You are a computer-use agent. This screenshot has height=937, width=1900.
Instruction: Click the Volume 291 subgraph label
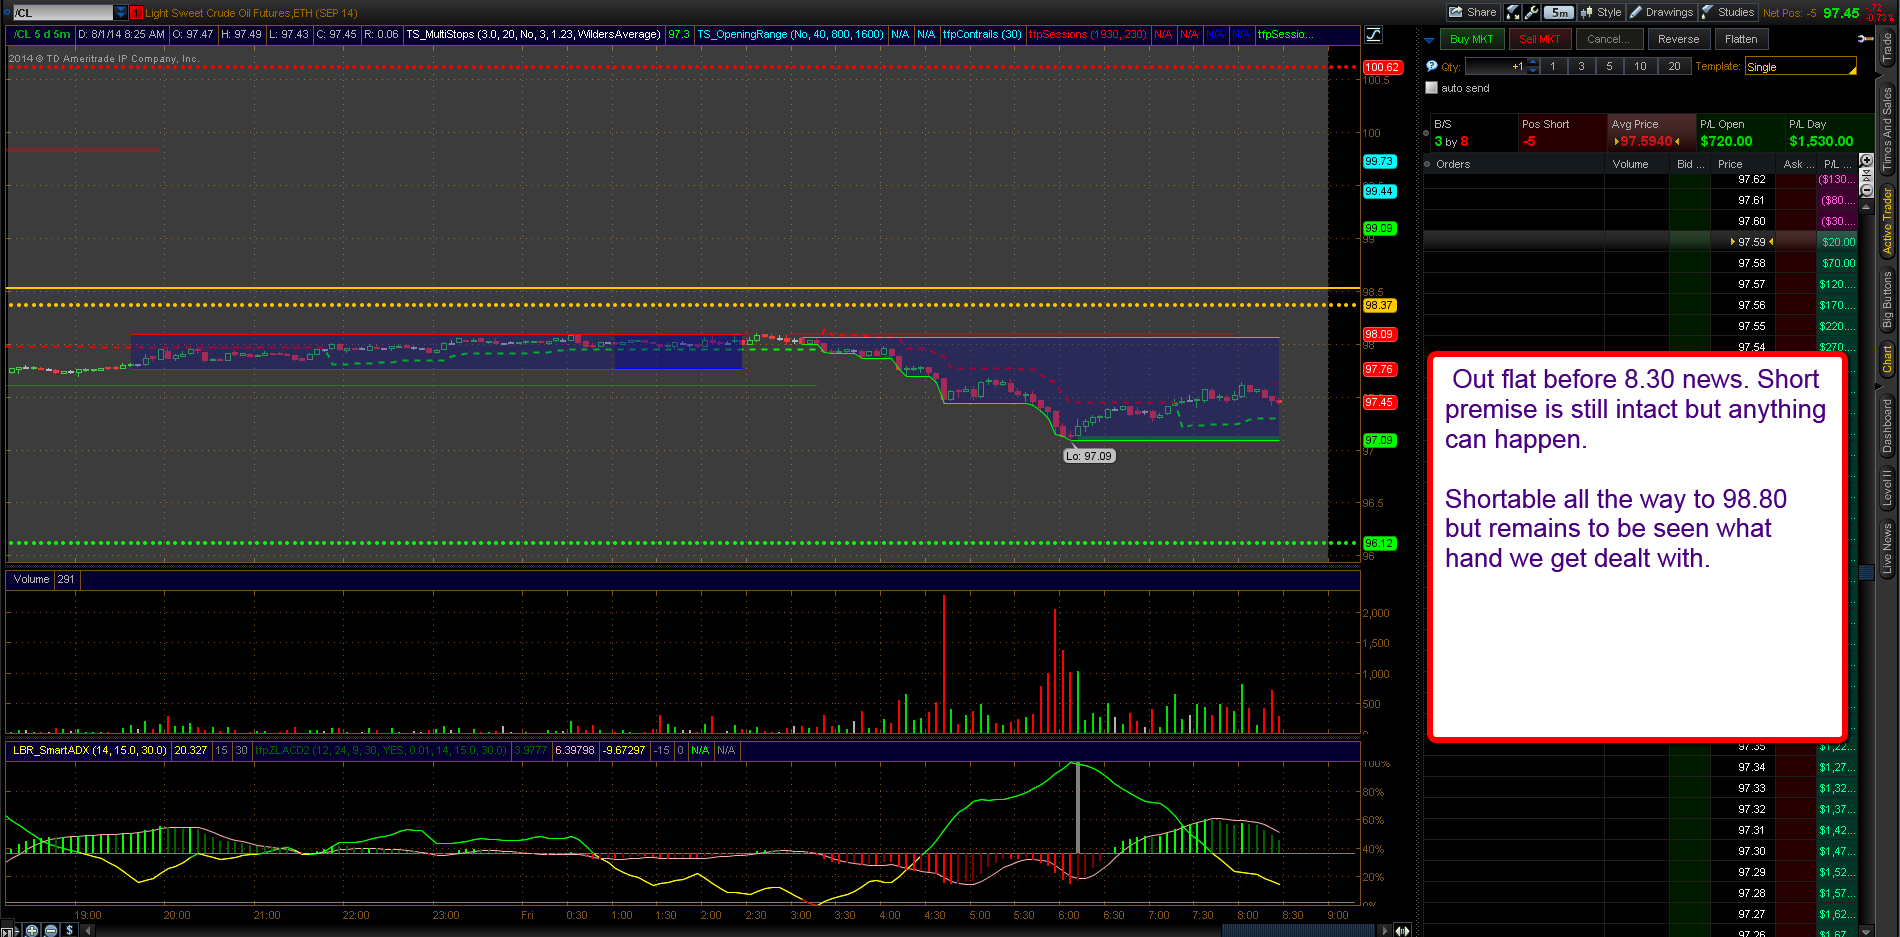pos(44,579)
